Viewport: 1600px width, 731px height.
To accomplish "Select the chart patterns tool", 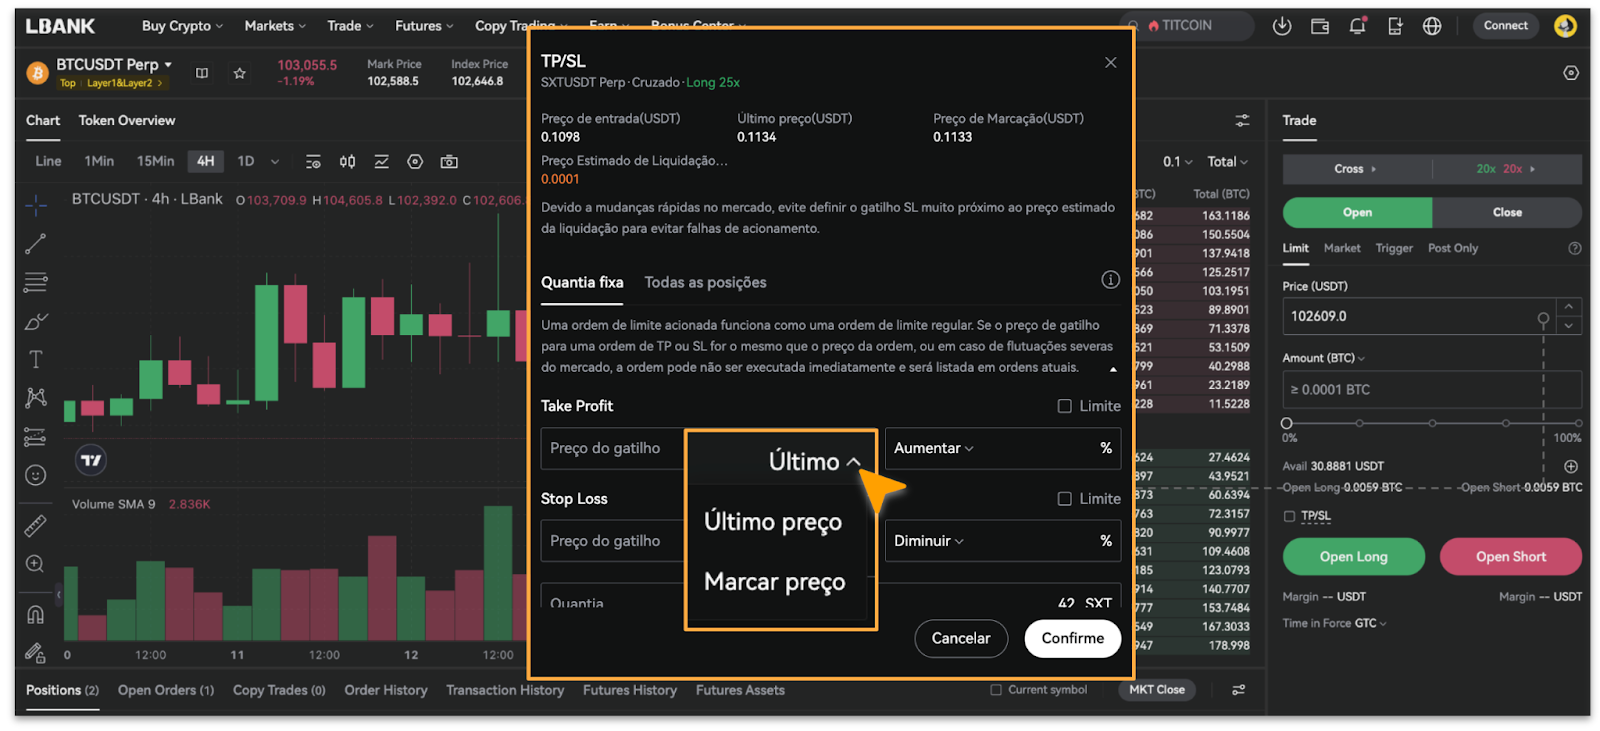I will [x=36, y=398].
